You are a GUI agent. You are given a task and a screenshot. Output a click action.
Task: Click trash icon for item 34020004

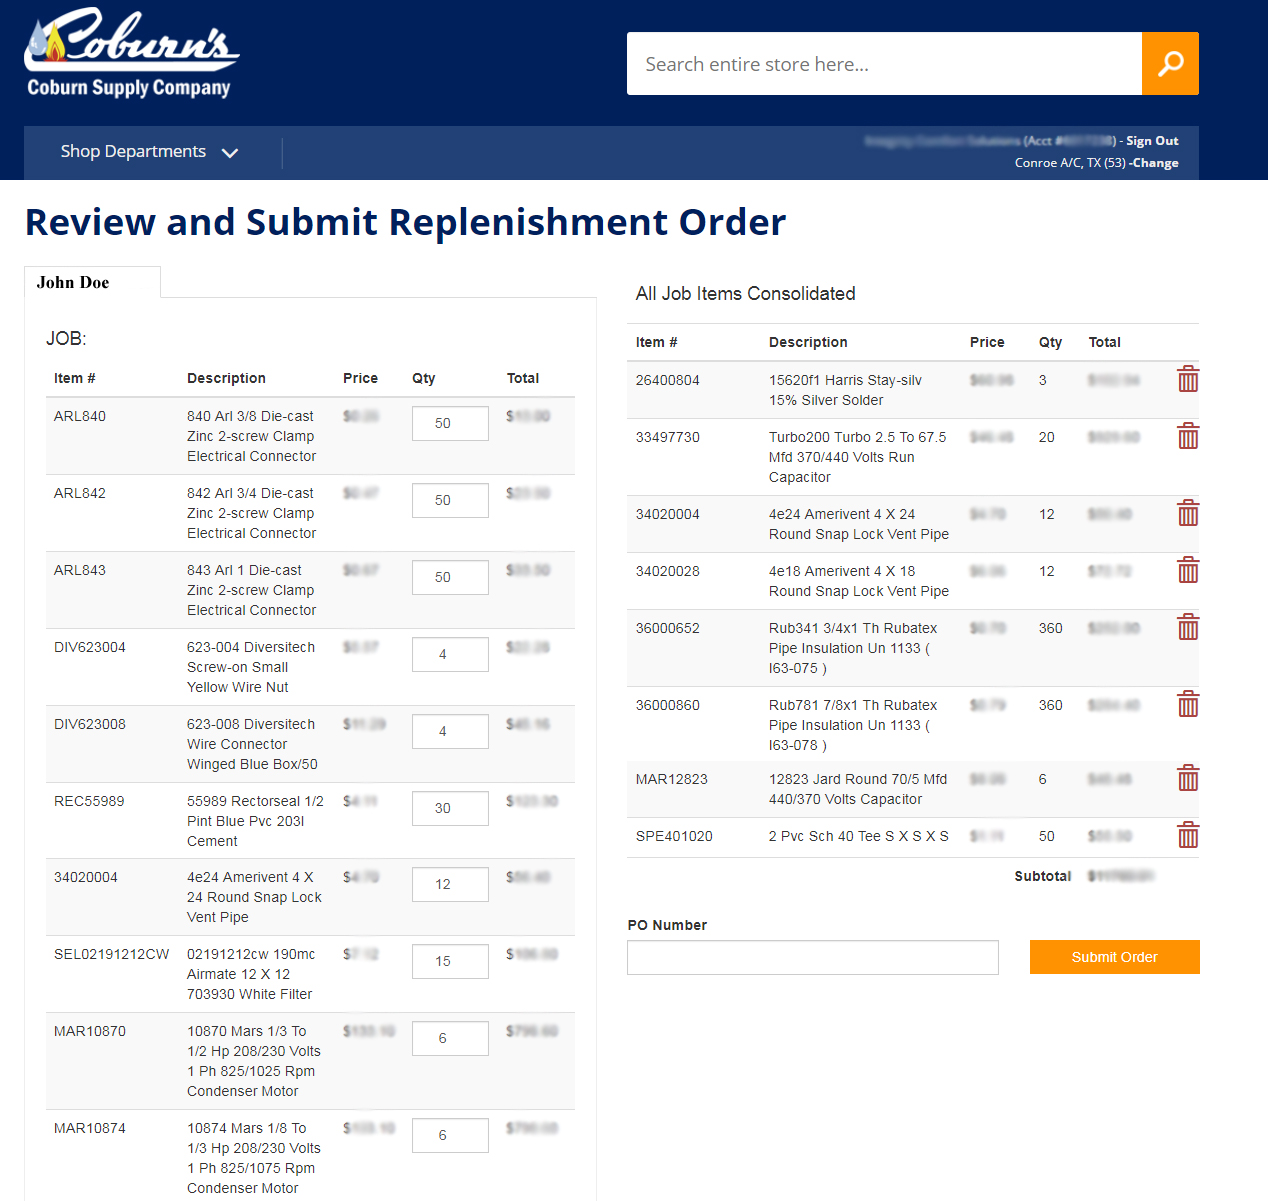[x=1188, y=513]
